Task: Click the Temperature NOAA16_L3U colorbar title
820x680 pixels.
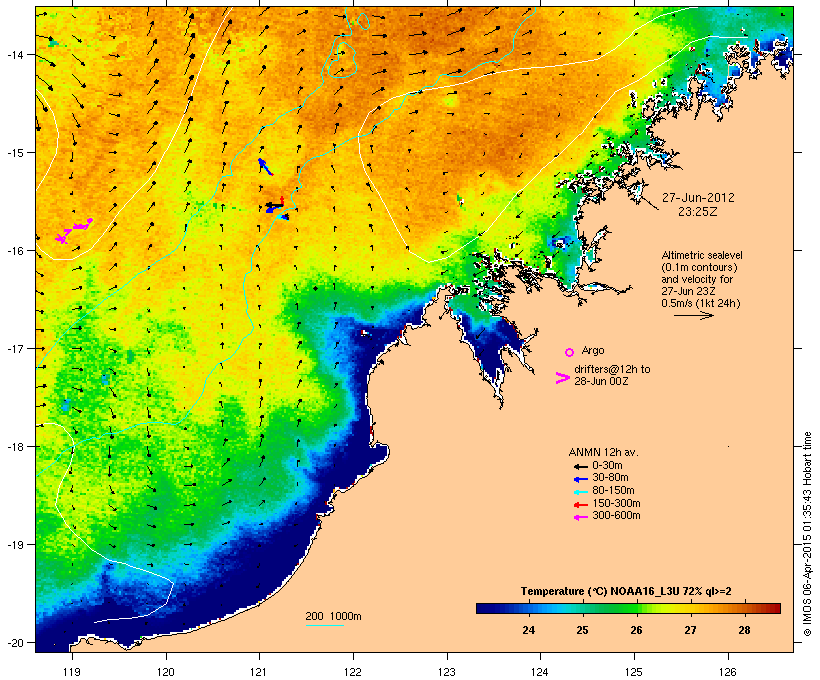Action: pos(626,592)
